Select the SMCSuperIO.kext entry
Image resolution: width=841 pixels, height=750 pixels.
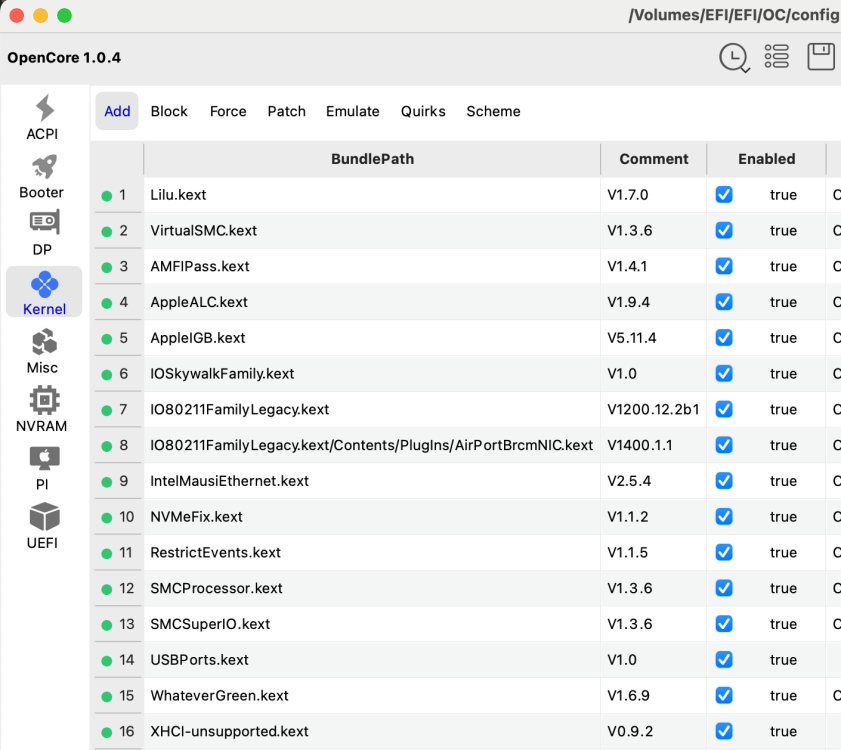tap(372, 624)
